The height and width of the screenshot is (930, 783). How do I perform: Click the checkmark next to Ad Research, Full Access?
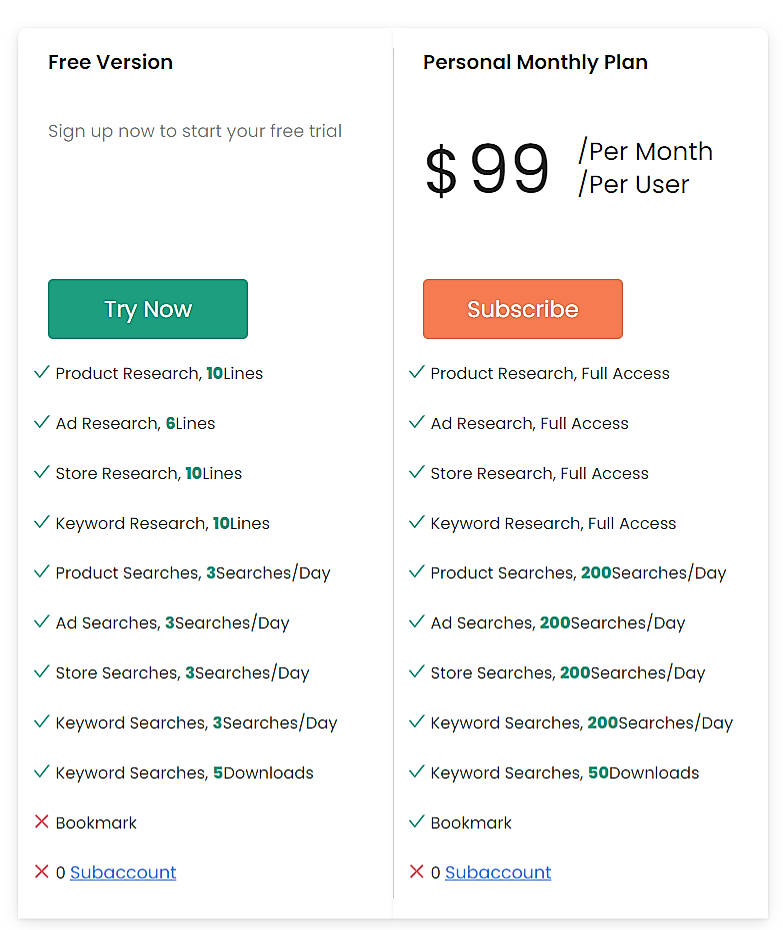click(416, 422)
